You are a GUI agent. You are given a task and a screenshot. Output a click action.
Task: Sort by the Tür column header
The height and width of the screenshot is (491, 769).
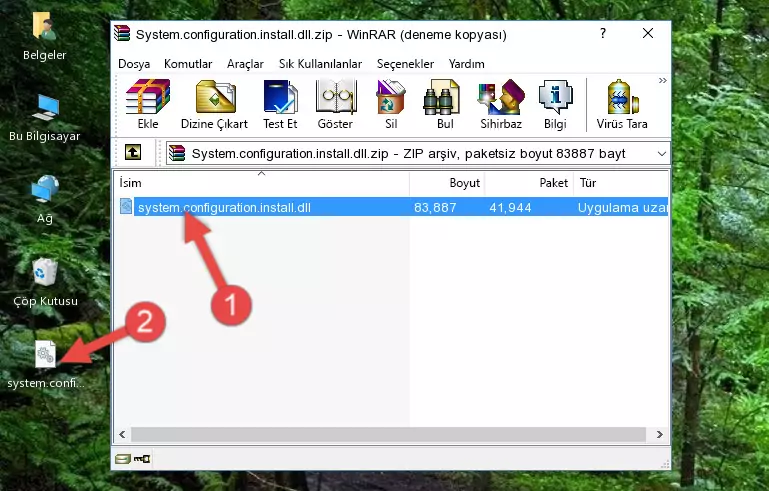[621, 183]
